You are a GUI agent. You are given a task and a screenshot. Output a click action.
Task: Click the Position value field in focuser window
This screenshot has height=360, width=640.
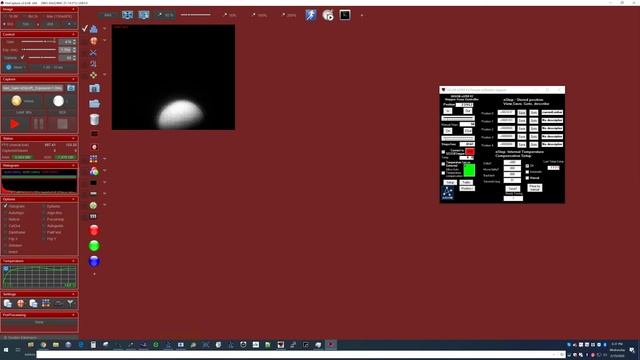pos(464,104)
